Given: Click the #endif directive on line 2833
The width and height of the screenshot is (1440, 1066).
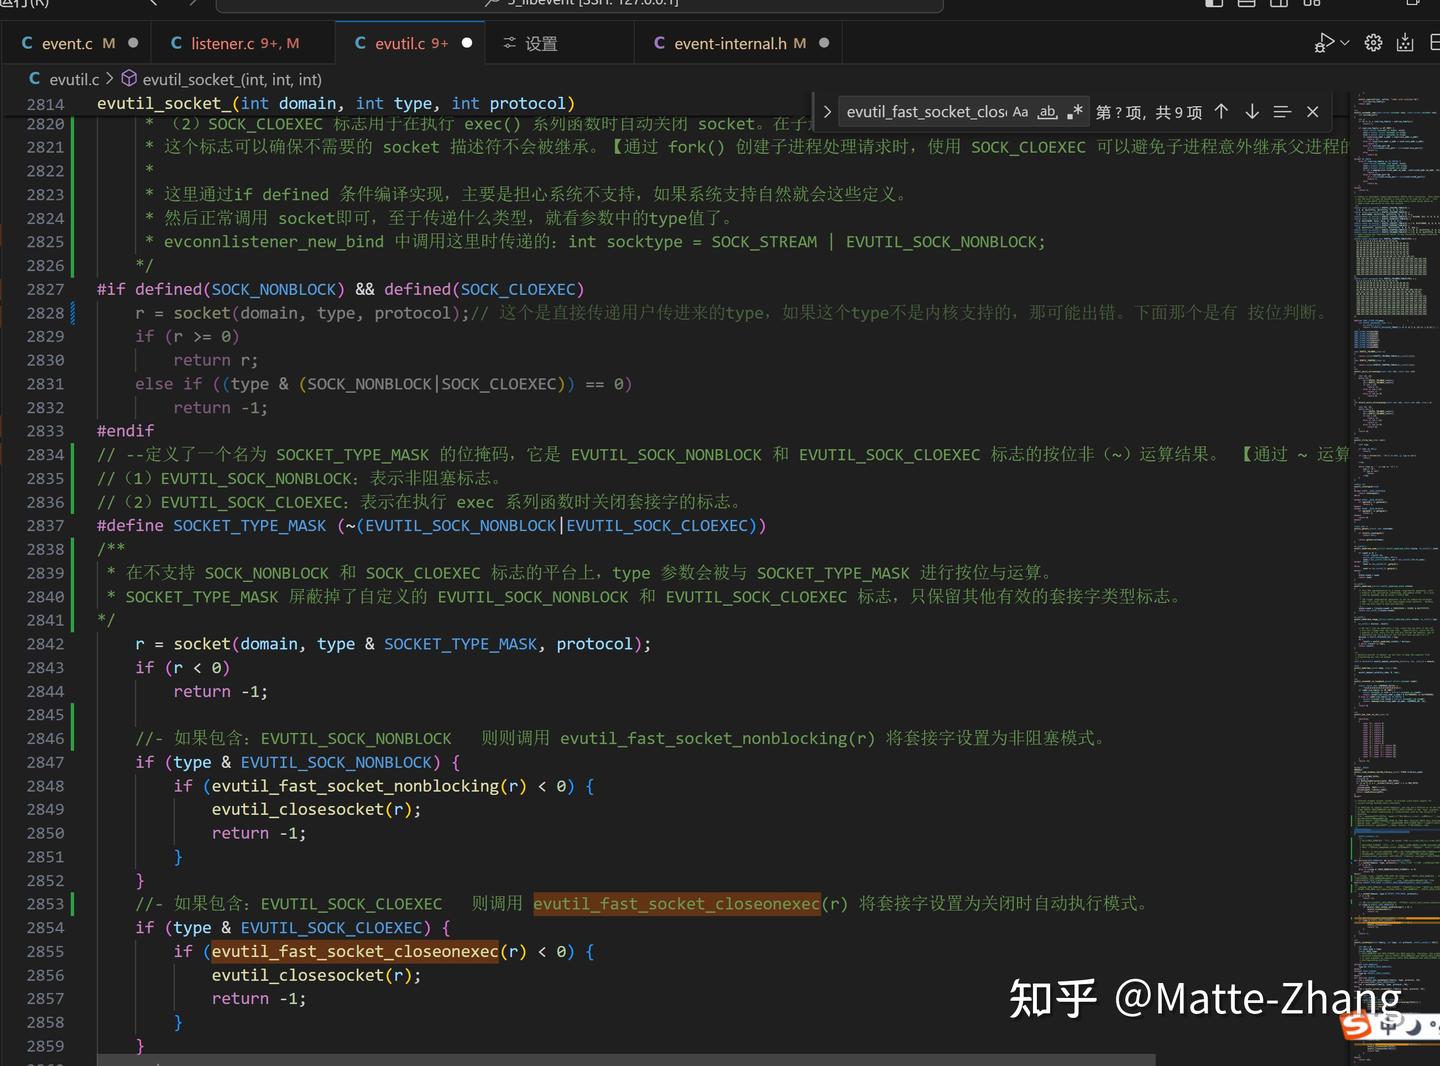Looking at the screenshot, I should (126, 431).
